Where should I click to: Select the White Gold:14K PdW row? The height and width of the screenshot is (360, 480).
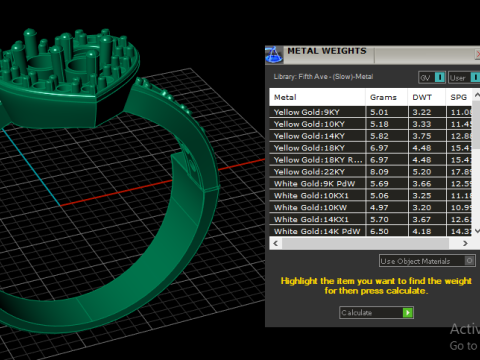[x=370, y=231]
